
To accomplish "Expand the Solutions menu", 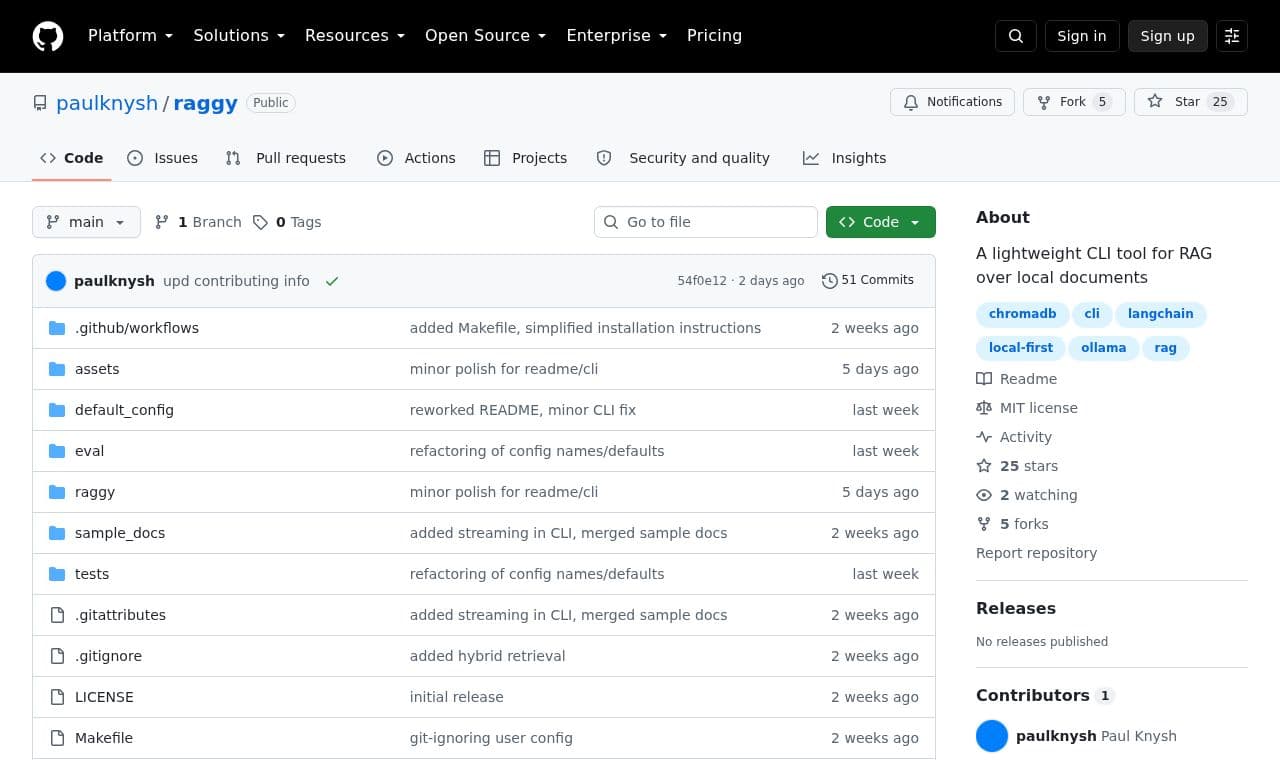I will (239, 36).
